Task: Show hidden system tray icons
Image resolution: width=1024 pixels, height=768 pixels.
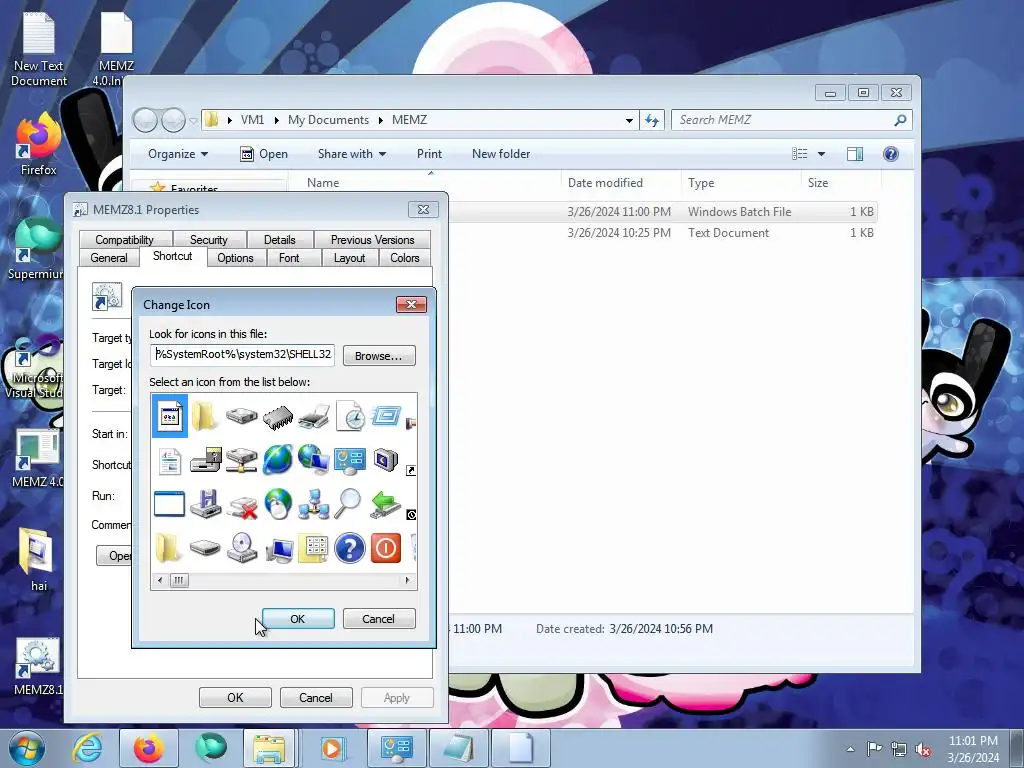Action: [x=850, y=749]
